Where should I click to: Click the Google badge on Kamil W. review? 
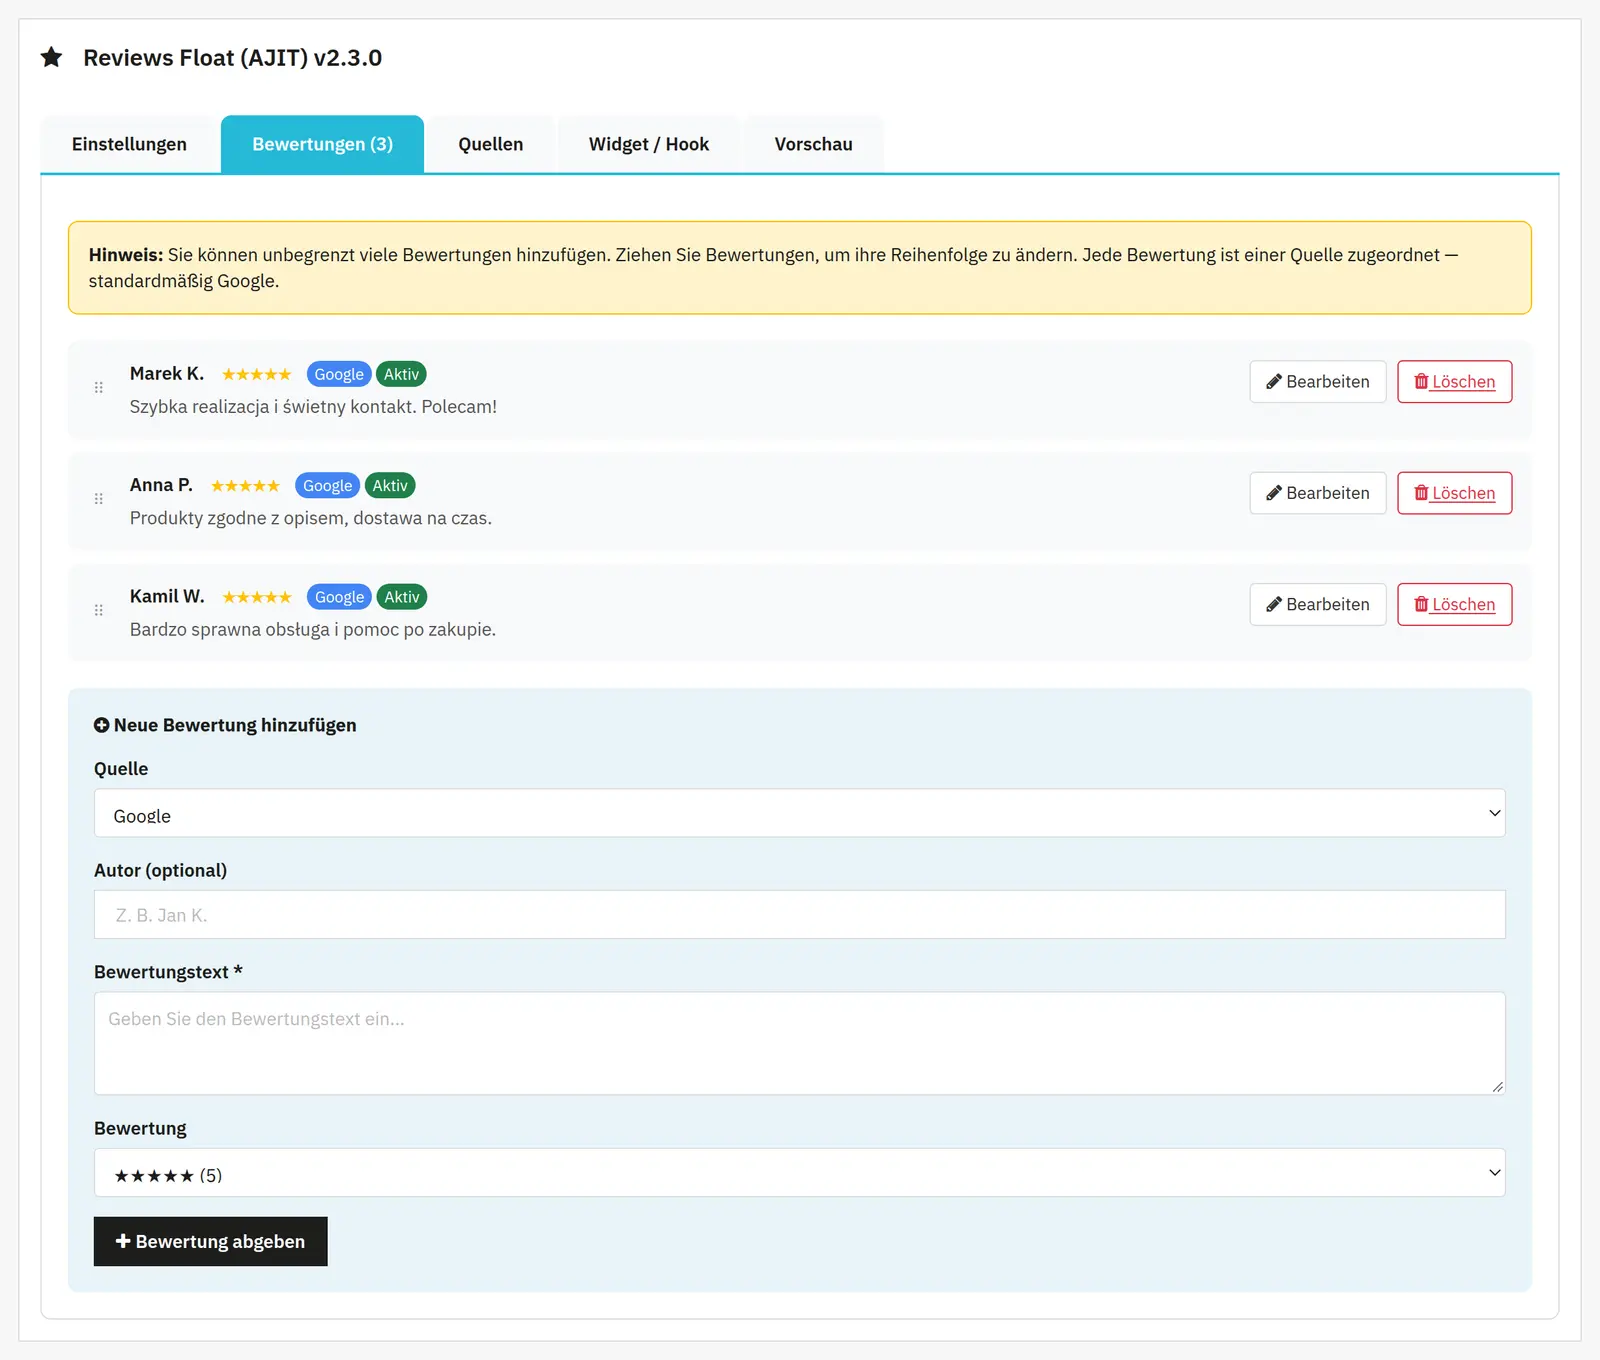coord(339,597)
